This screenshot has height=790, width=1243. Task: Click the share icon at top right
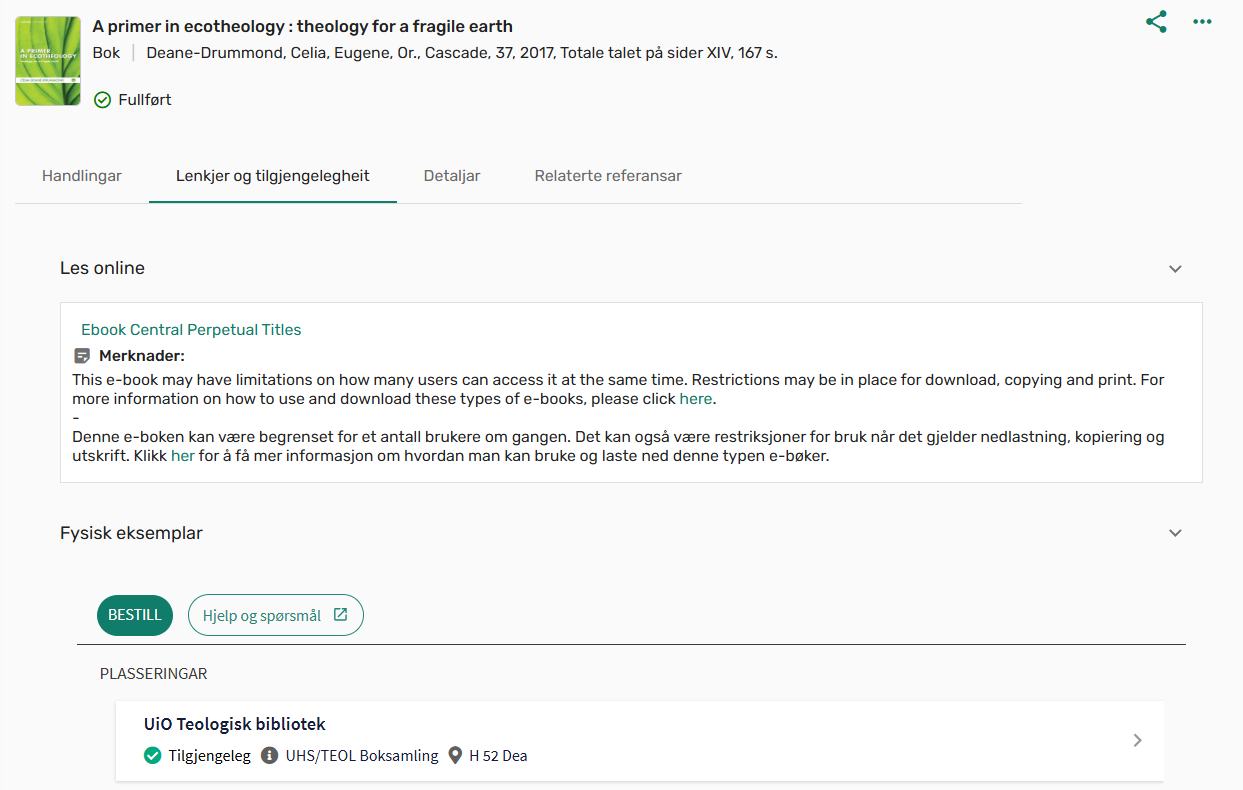tap(1157, 22)
